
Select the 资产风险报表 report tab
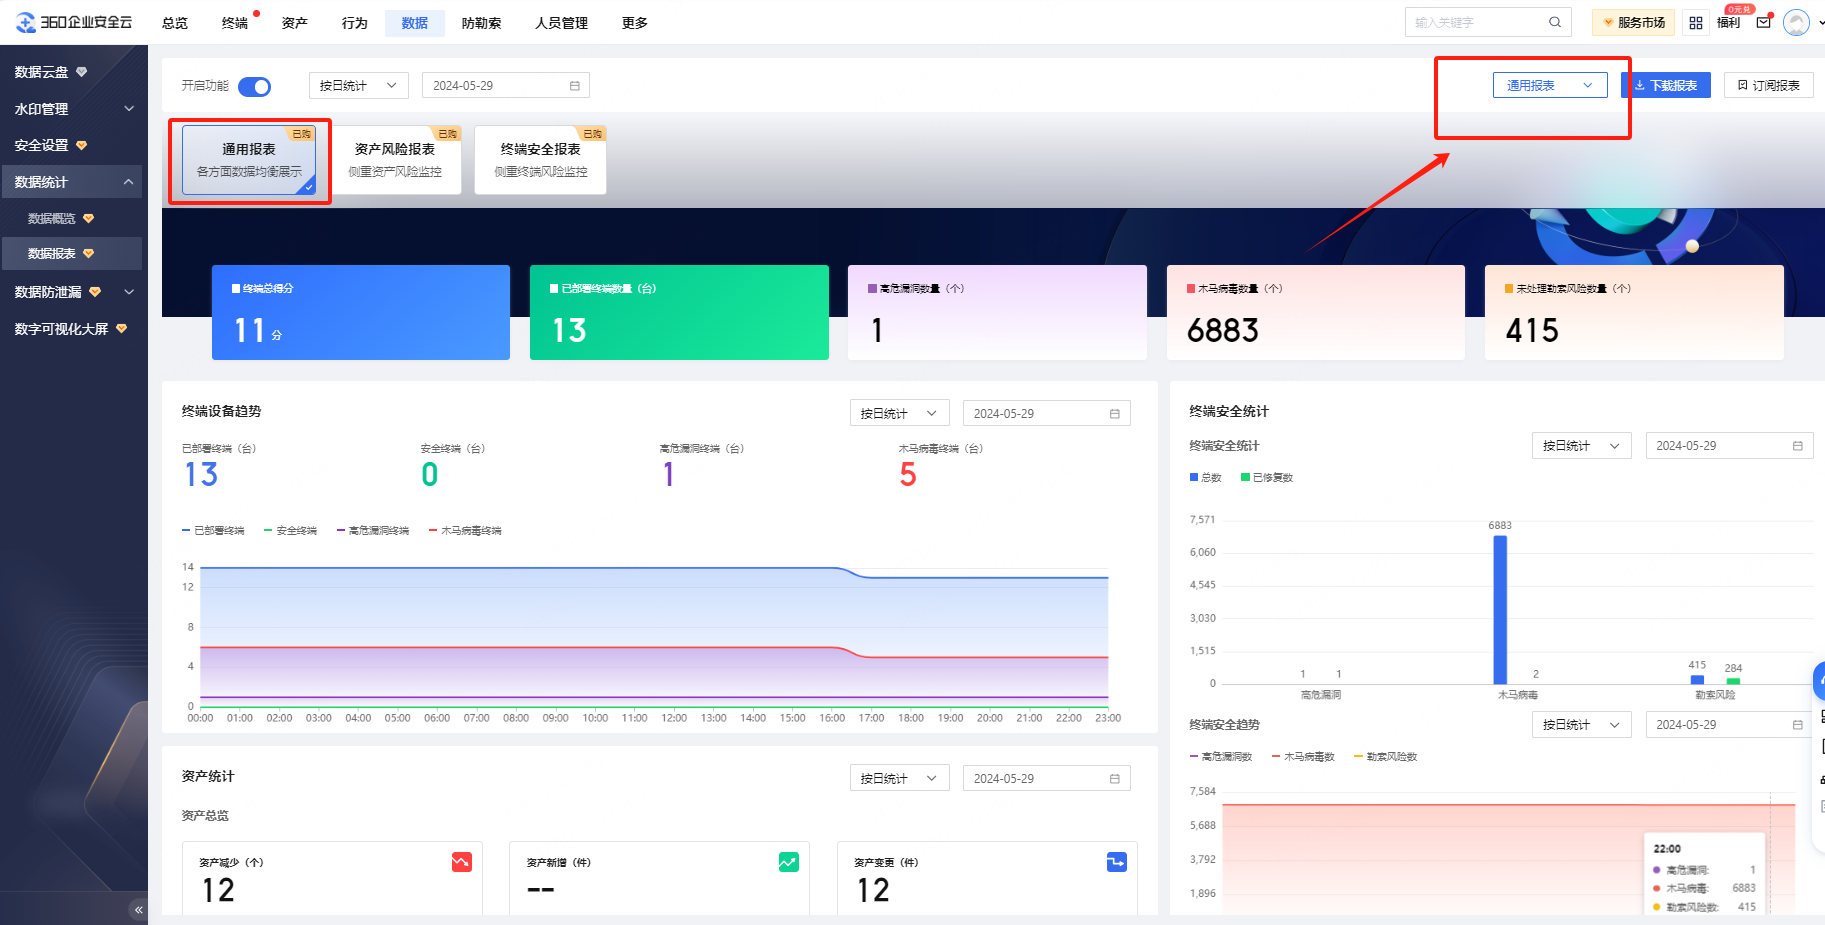[x=395, y=159]
